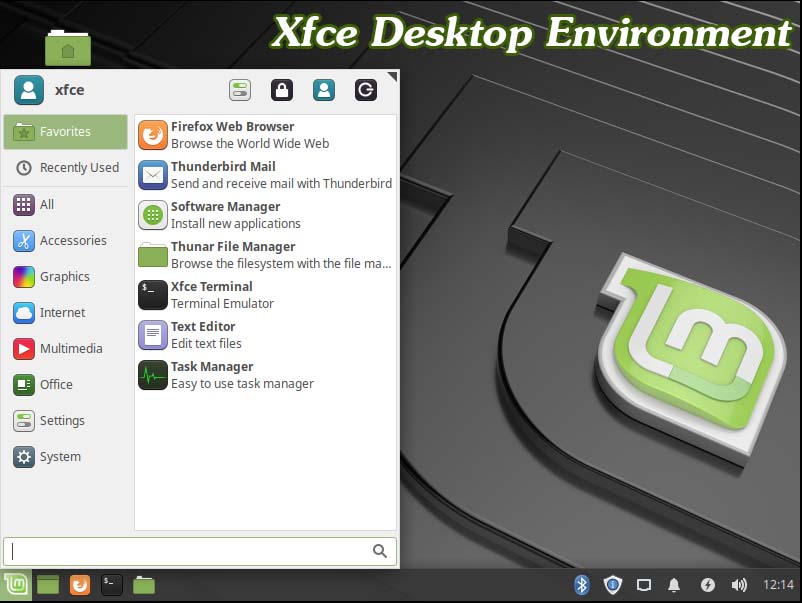The height and width of the screenshot is (603, 802).
Task: Open the Office category
Action: [65, 385]
